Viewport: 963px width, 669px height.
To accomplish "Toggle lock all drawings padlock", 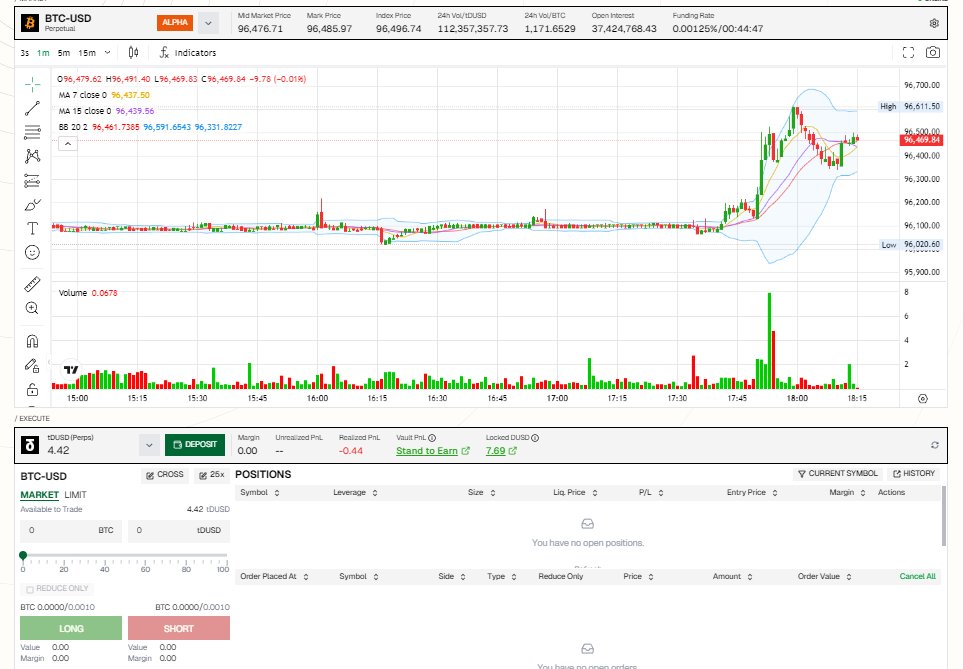I will [x=33, y=389].
